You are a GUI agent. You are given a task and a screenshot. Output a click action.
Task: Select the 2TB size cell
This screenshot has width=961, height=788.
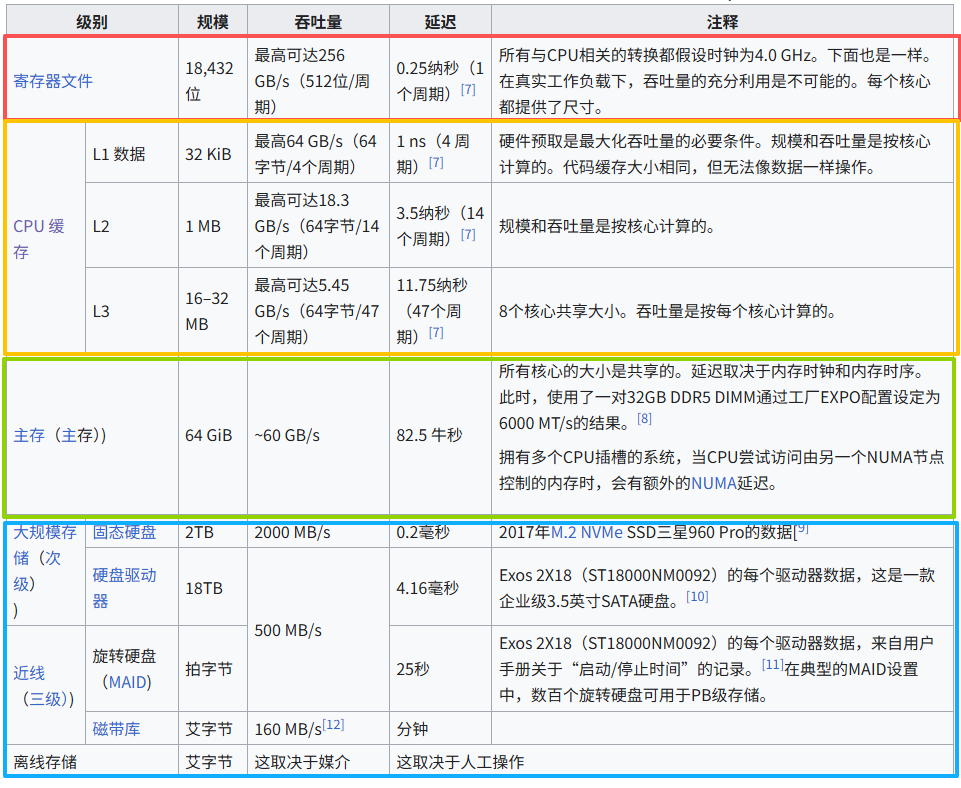213,532
